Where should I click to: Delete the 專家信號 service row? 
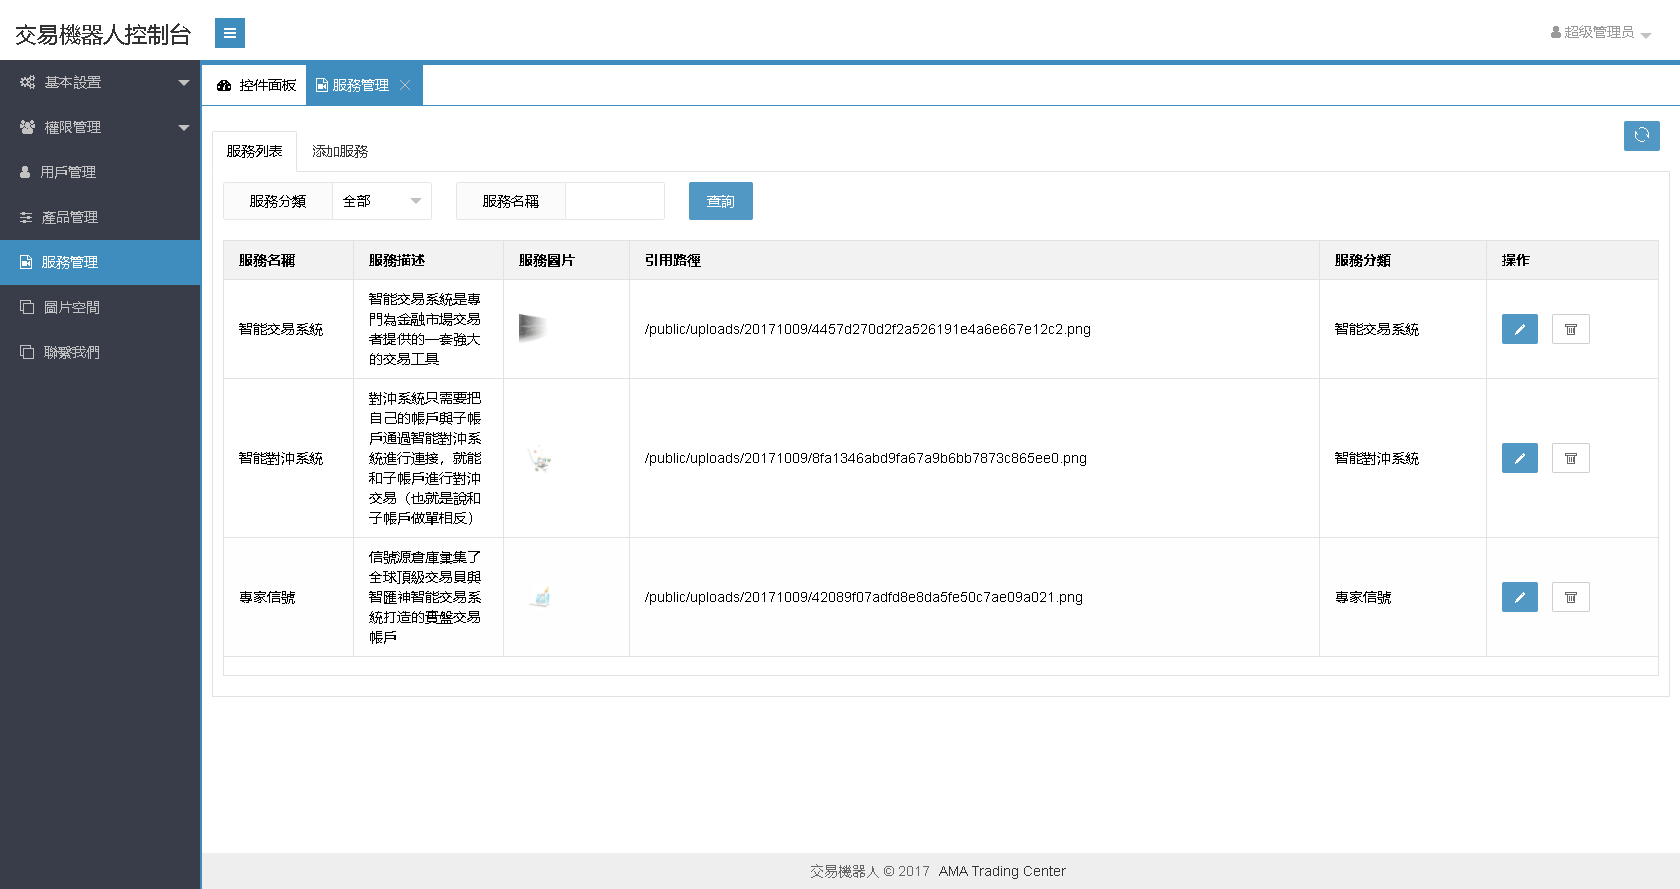point(1570,597)
